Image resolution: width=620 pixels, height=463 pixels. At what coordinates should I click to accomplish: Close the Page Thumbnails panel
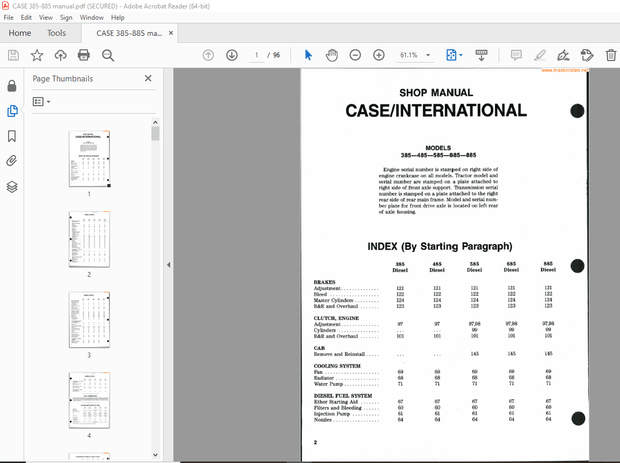click(x=148, y=78)
